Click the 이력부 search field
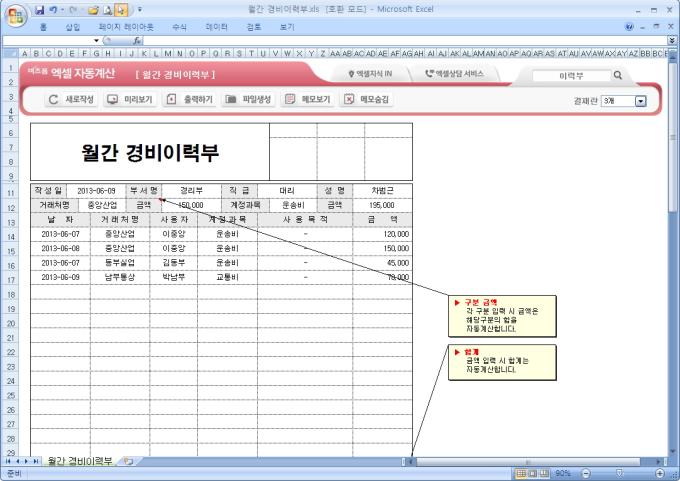The width and height of the screenshot is (680, 481). coord(571,76)
